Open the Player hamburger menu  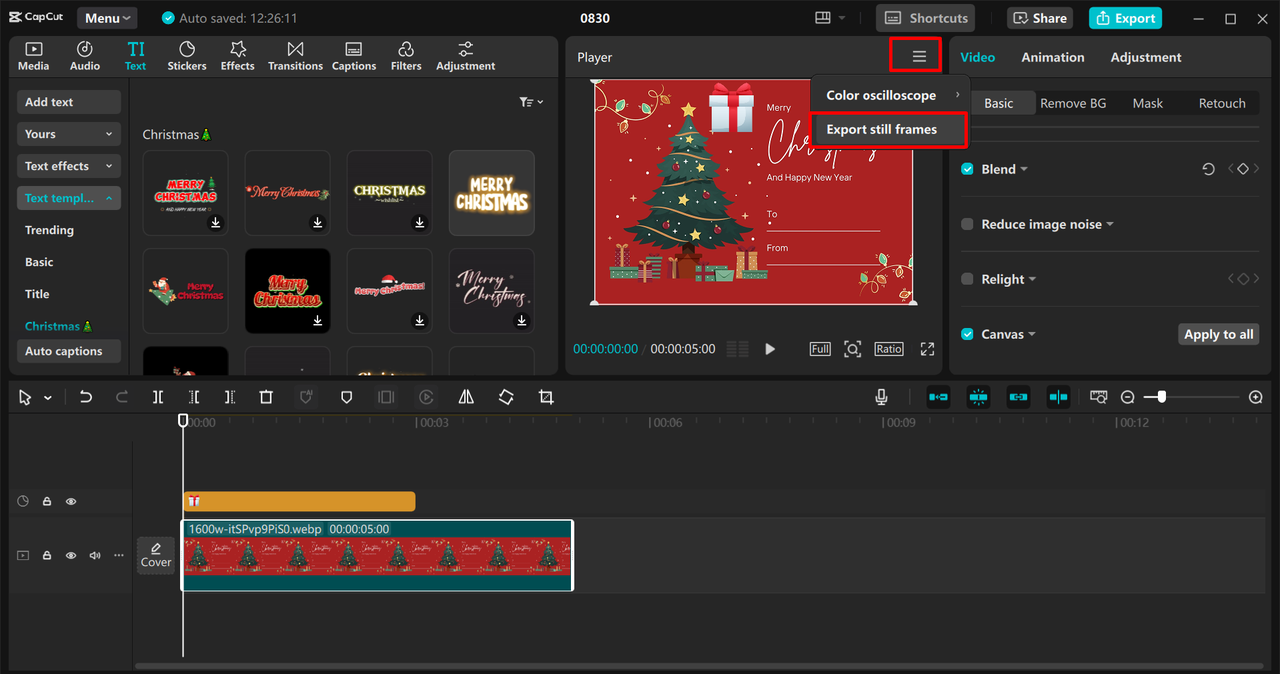pyautogui.click(x=919, y=57)
